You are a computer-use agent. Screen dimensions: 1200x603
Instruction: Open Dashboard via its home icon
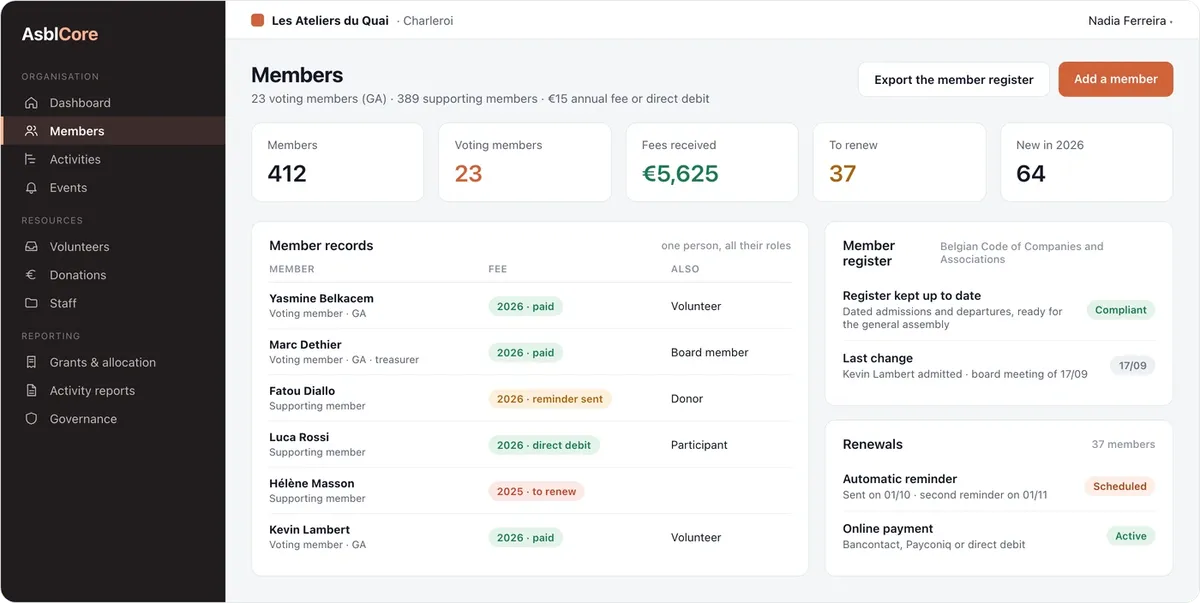click(31, 103)
